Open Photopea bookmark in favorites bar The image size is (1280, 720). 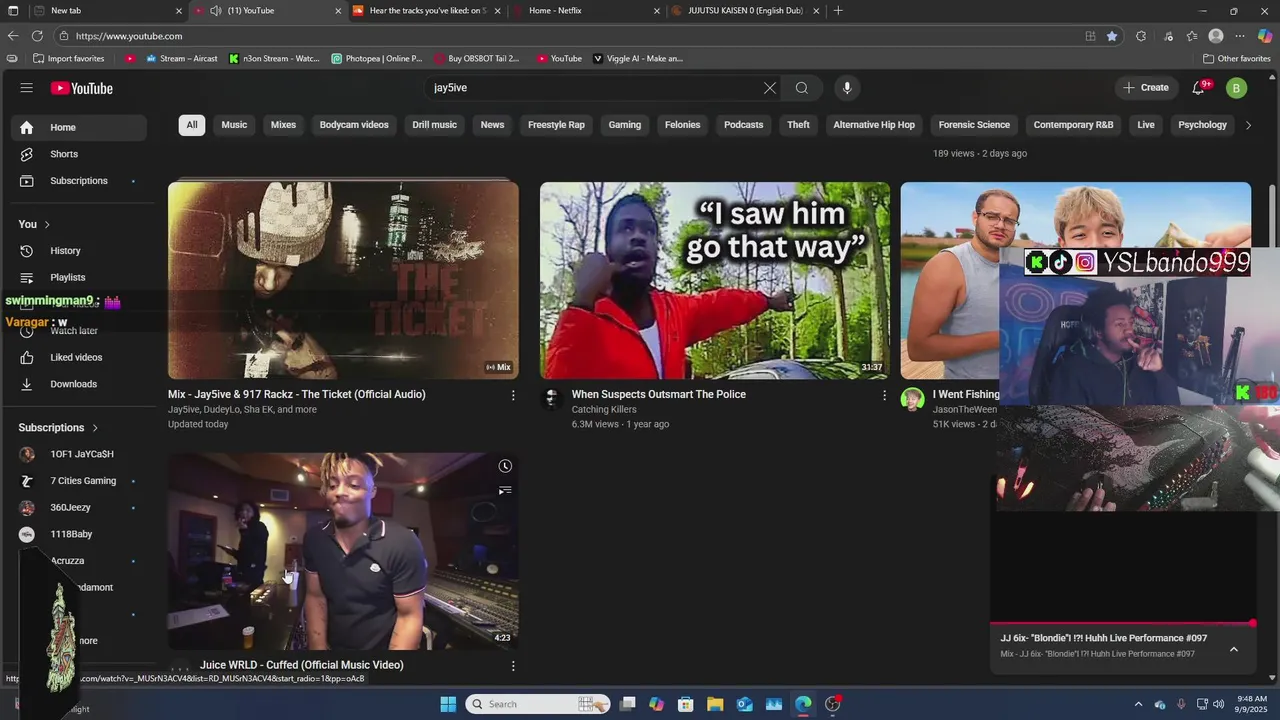pos(377,59)
